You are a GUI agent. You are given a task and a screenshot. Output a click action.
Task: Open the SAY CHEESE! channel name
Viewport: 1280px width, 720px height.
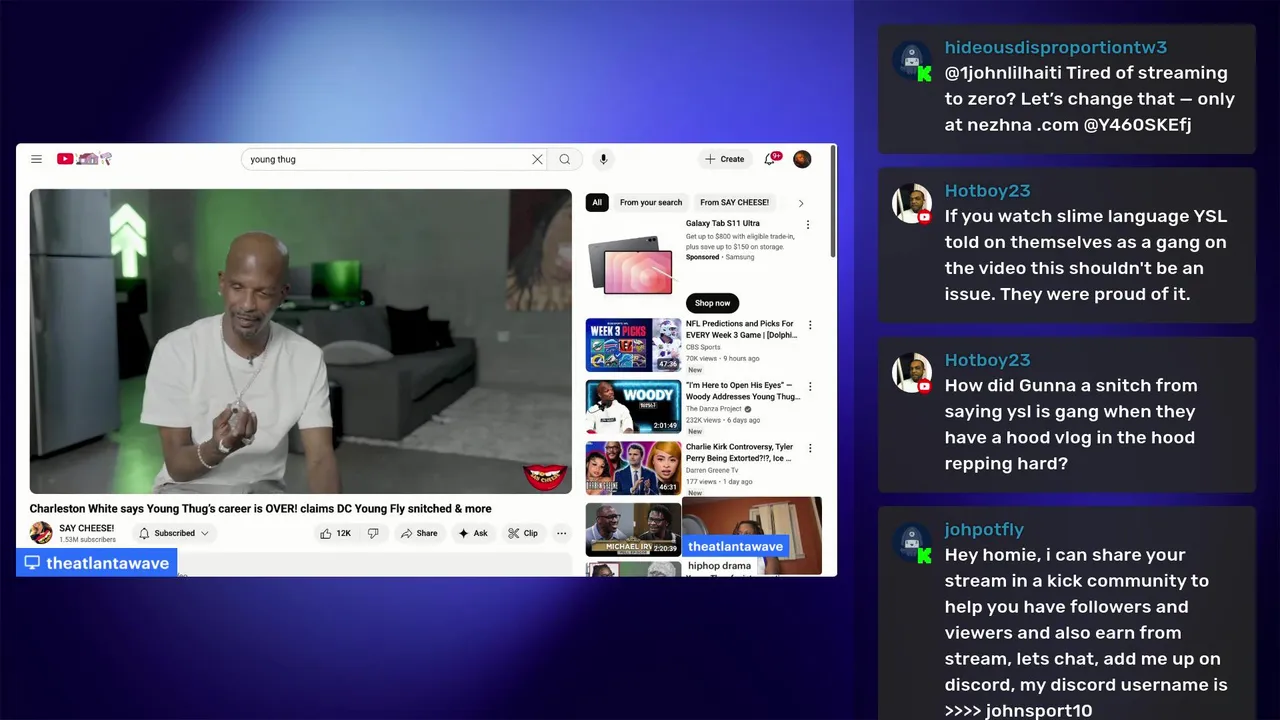pyautogui.click(x=87, y=528)
